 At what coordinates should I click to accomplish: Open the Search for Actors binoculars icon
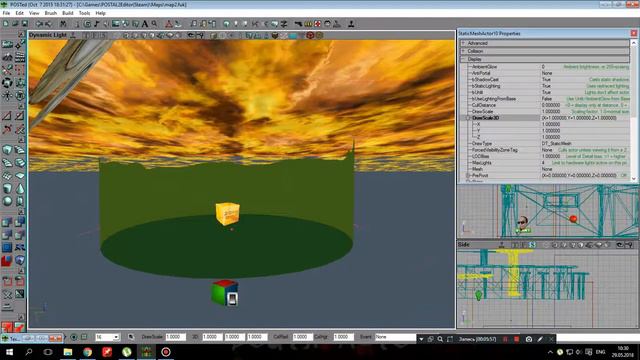[63, 24]
